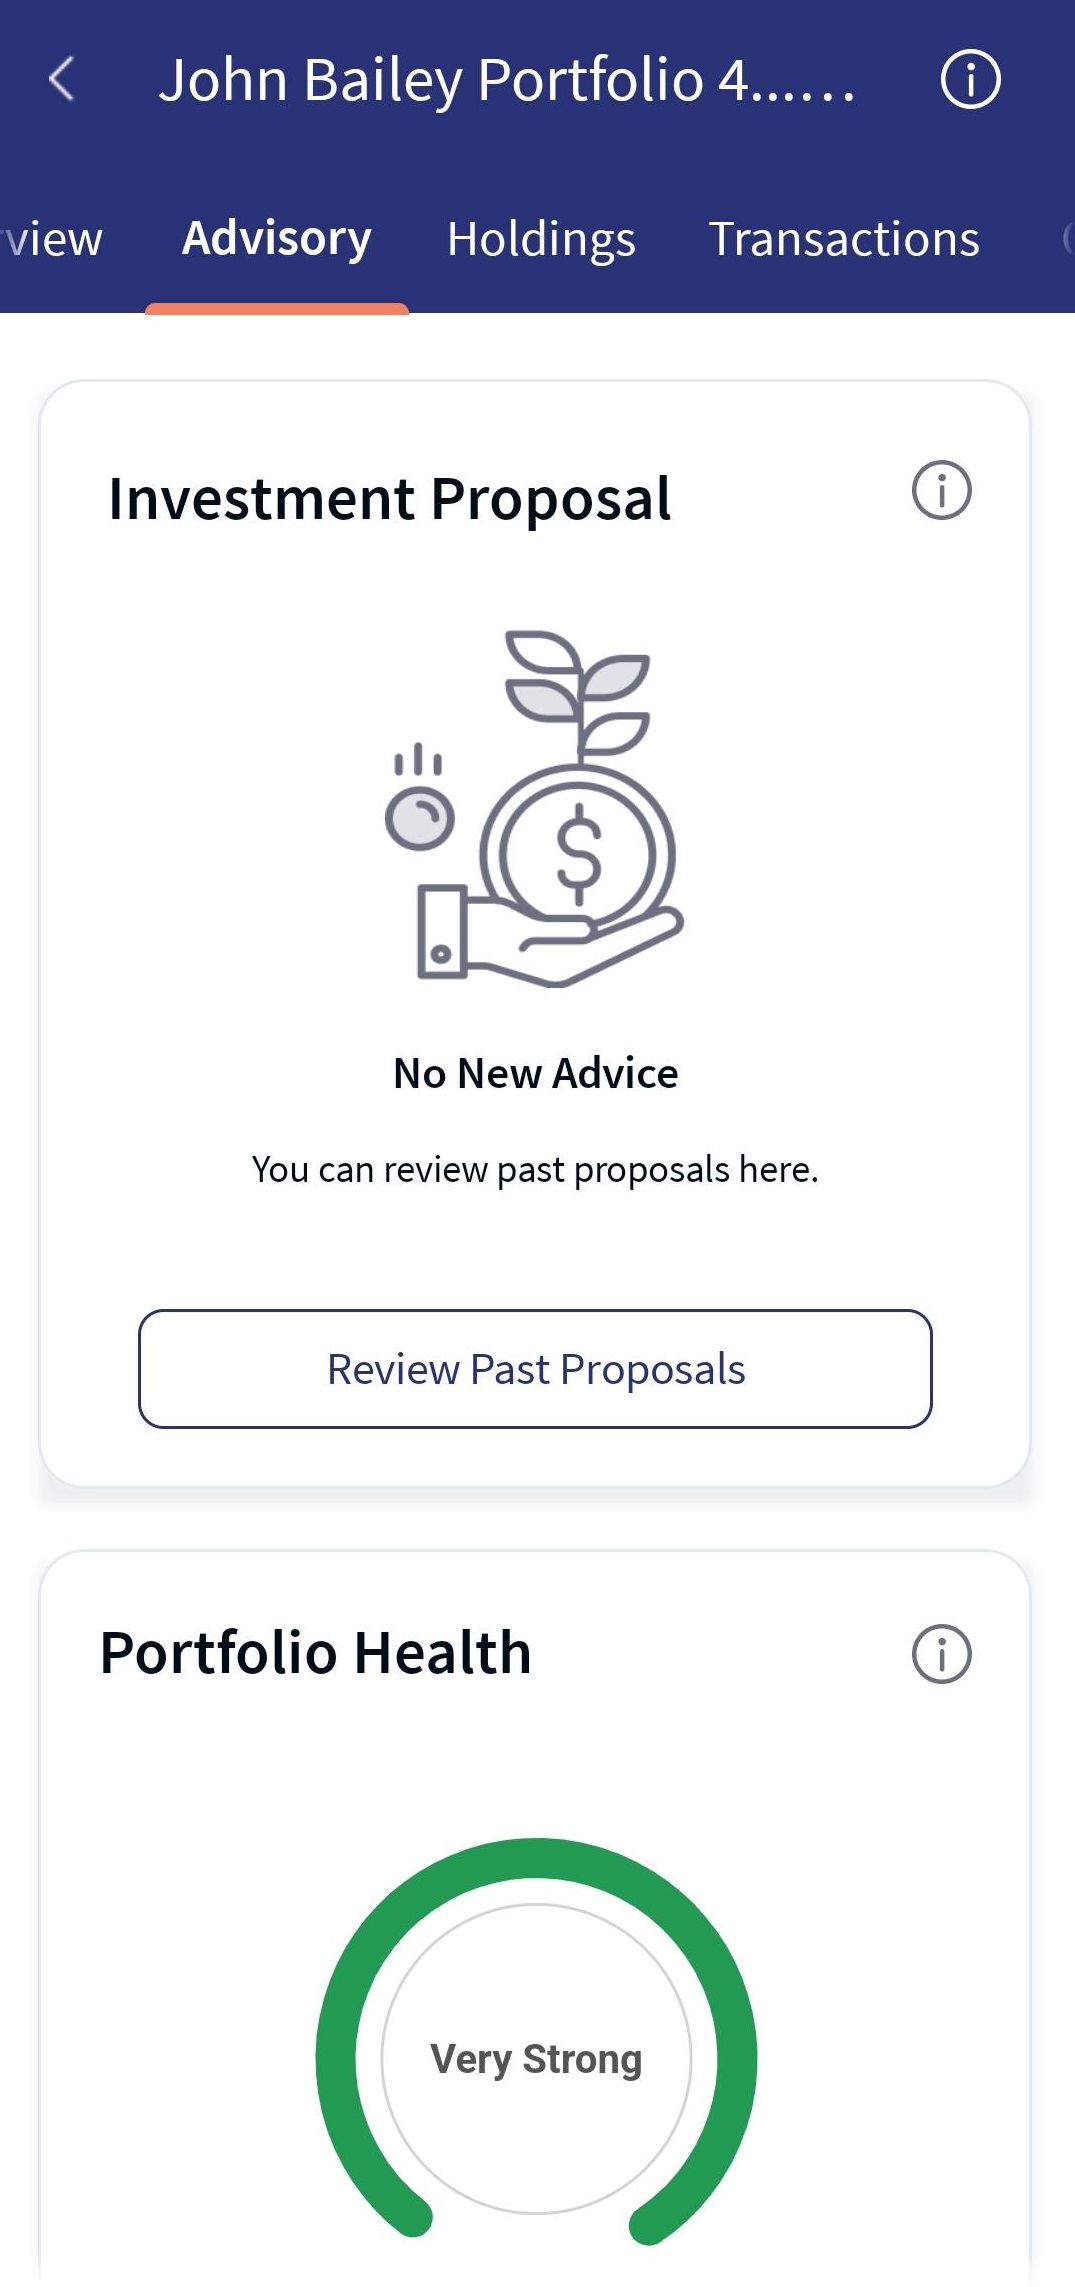Open the Transactions tab
The width and height of the screenshot is (1075, 2287).
click(844, 240)
